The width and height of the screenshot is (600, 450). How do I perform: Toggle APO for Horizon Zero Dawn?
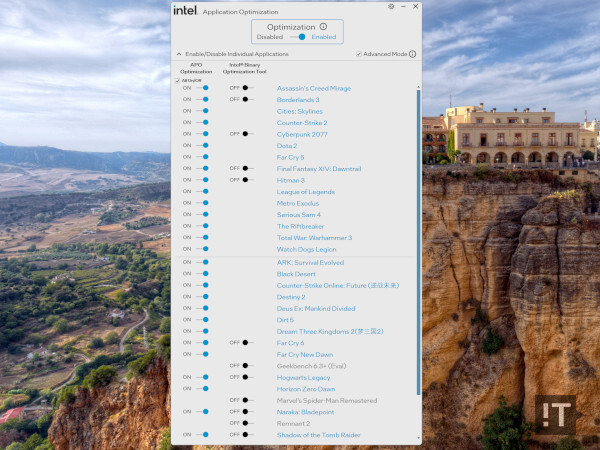[202, 388]
